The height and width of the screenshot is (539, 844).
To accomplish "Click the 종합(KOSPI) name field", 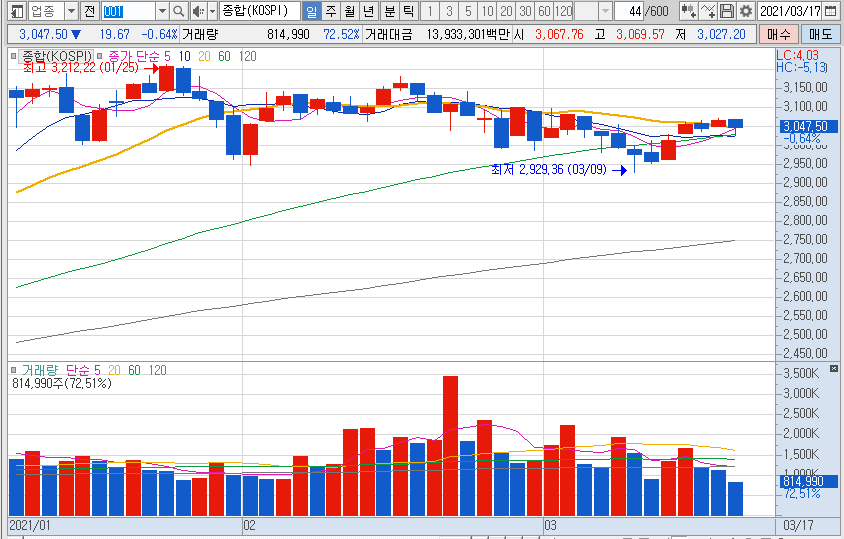I will coord(259,10).
